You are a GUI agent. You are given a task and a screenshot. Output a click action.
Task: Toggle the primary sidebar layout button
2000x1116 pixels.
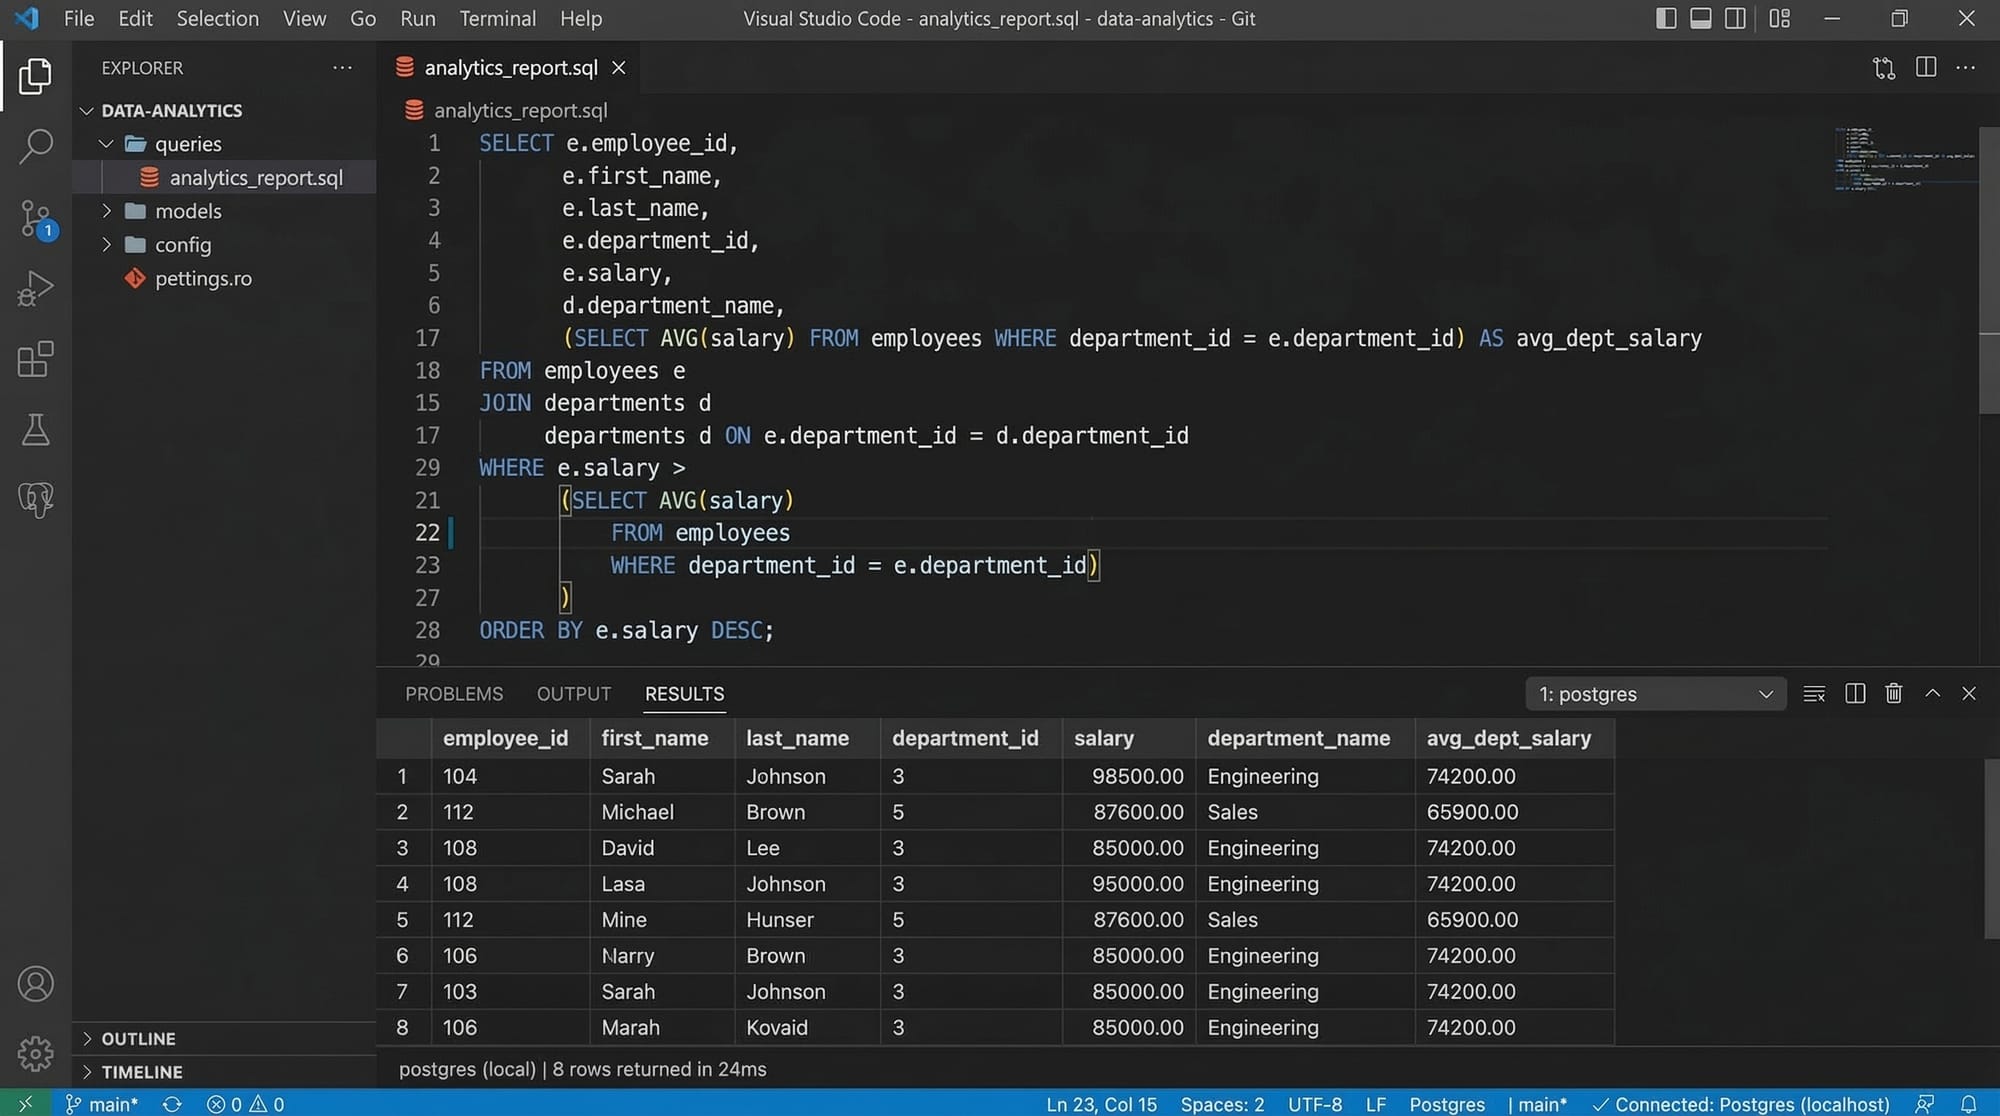click(x=1665, y=18)
